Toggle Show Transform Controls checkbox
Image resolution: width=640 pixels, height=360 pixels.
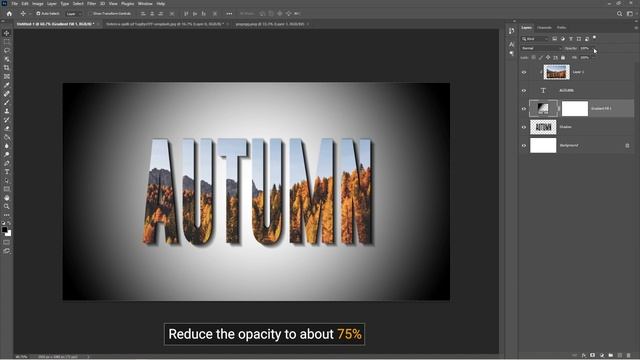90,13
